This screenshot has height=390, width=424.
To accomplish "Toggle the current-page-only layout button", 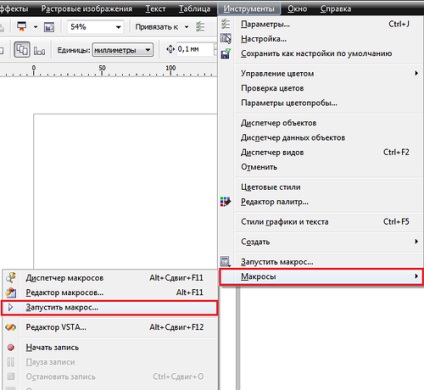I will (x=39, y=51).
